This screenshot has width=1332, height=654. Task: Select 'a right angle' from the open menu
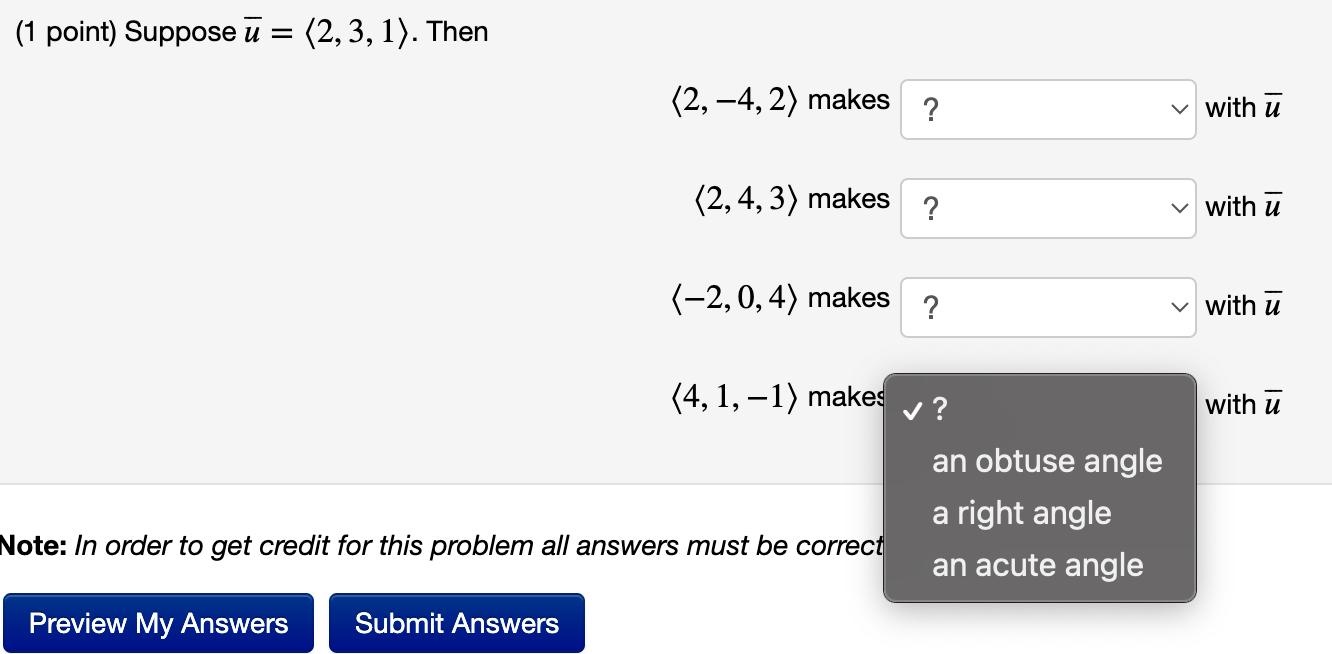[x=1021, y=513]
